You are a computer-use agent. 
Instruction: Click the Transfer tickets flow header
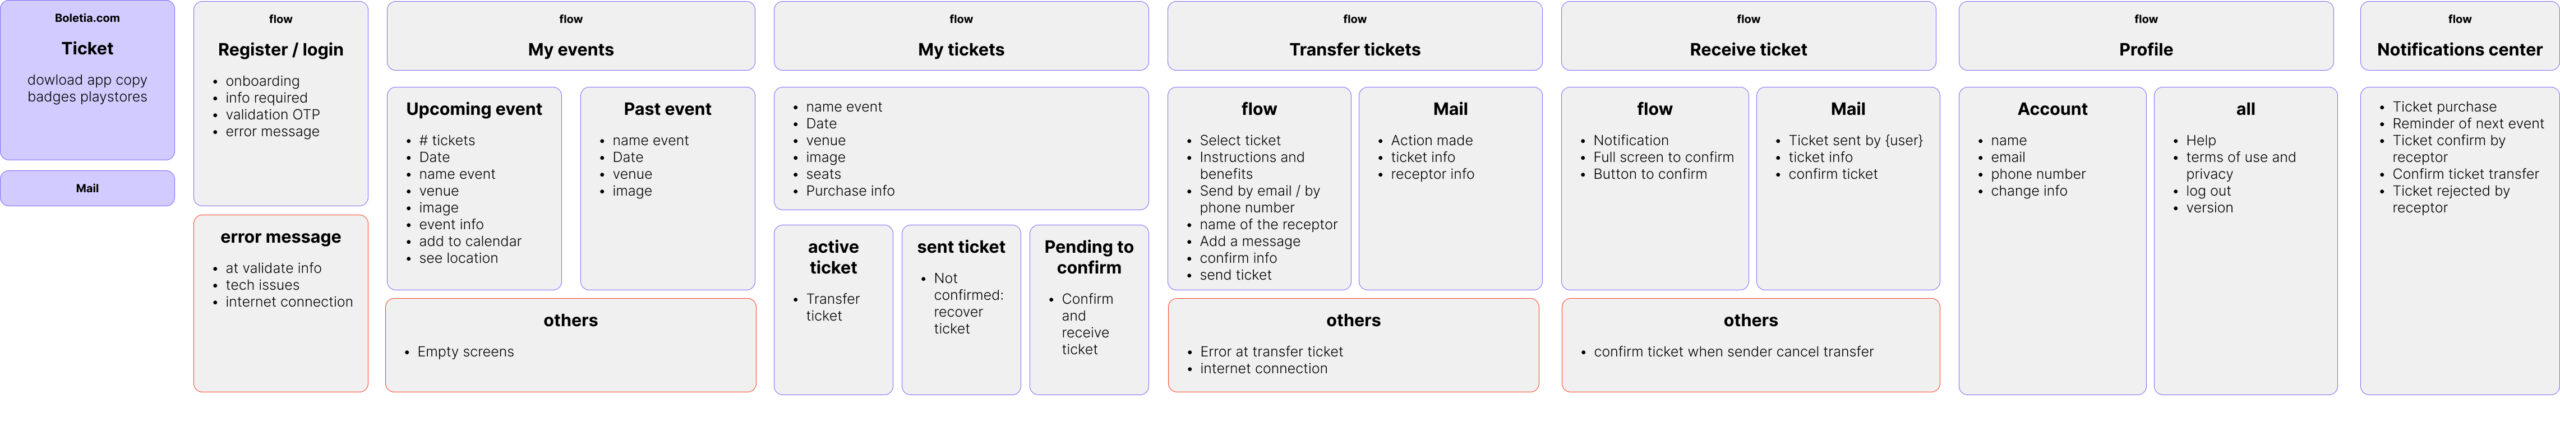coord(1354,36)
